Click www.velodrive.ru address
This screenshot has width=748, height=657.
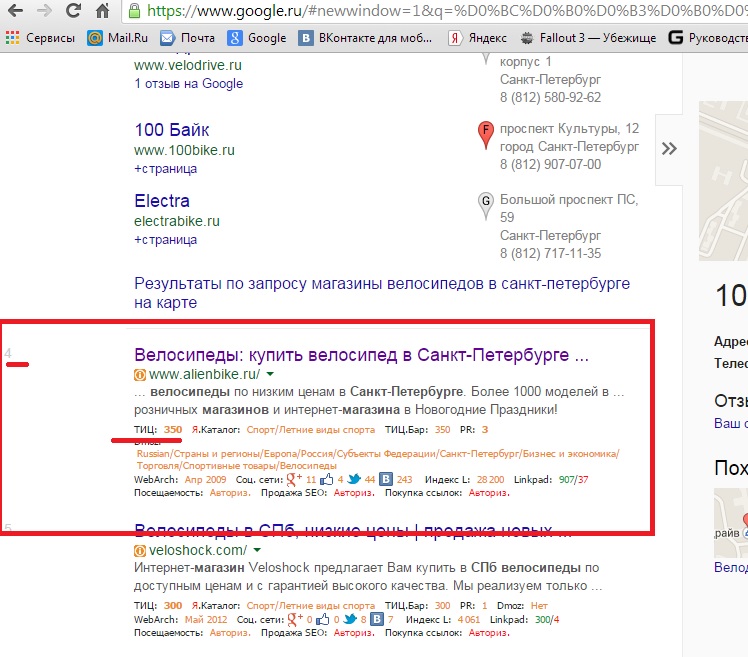point(188,65)
